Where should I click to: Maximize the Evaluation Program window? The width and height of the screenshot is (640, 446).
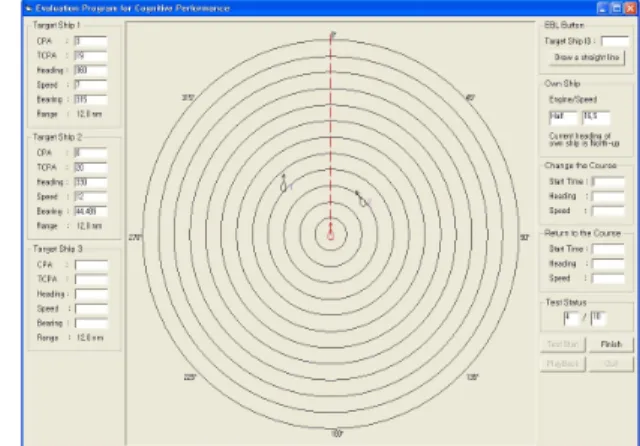616,8
